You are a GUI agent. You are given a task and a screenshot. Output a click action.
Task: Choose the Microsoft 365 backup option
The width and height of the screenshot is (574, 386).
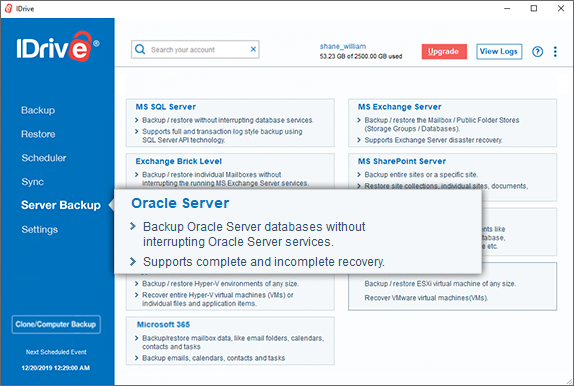pos(230,341)
